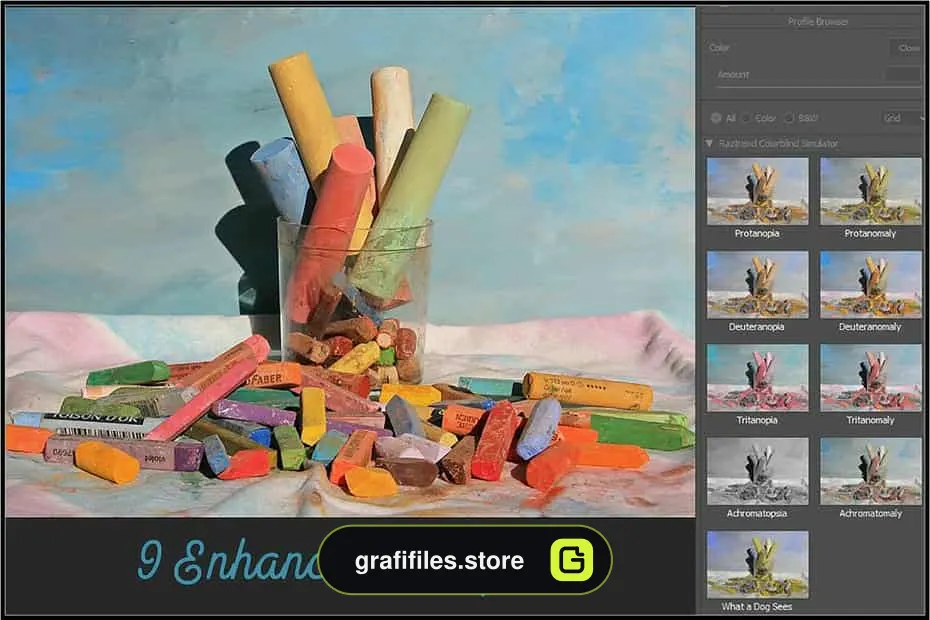
Task: Apply the Protanopia profile thumbnail
Action: point(757,191)
